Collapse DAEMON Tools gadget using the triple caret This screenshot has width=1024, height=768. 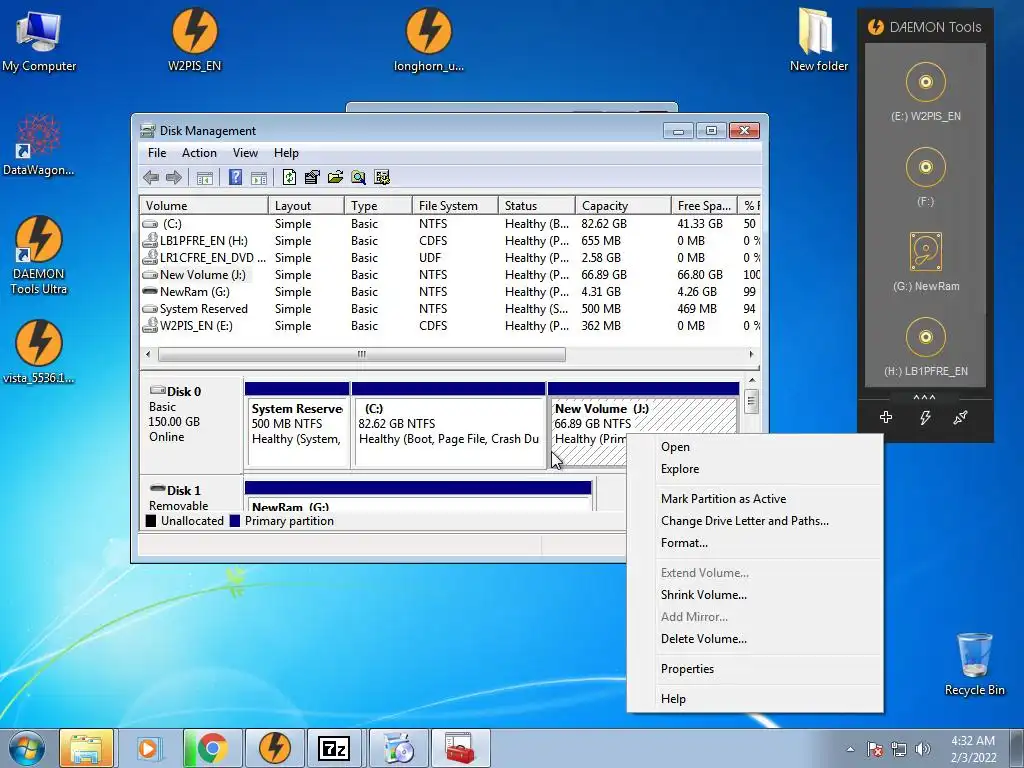click(x=924, y=397)
